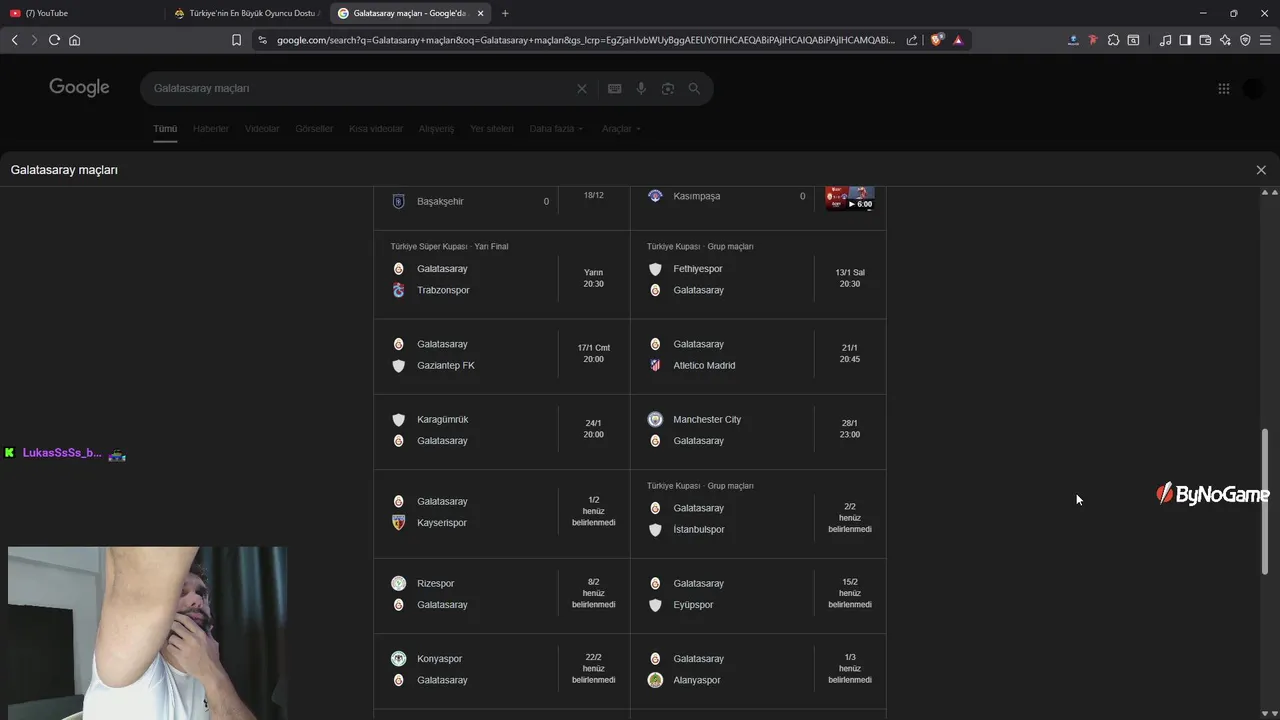Click the Eyüpspor team name
Viewport: 1280px width, 720px height.
694,605
